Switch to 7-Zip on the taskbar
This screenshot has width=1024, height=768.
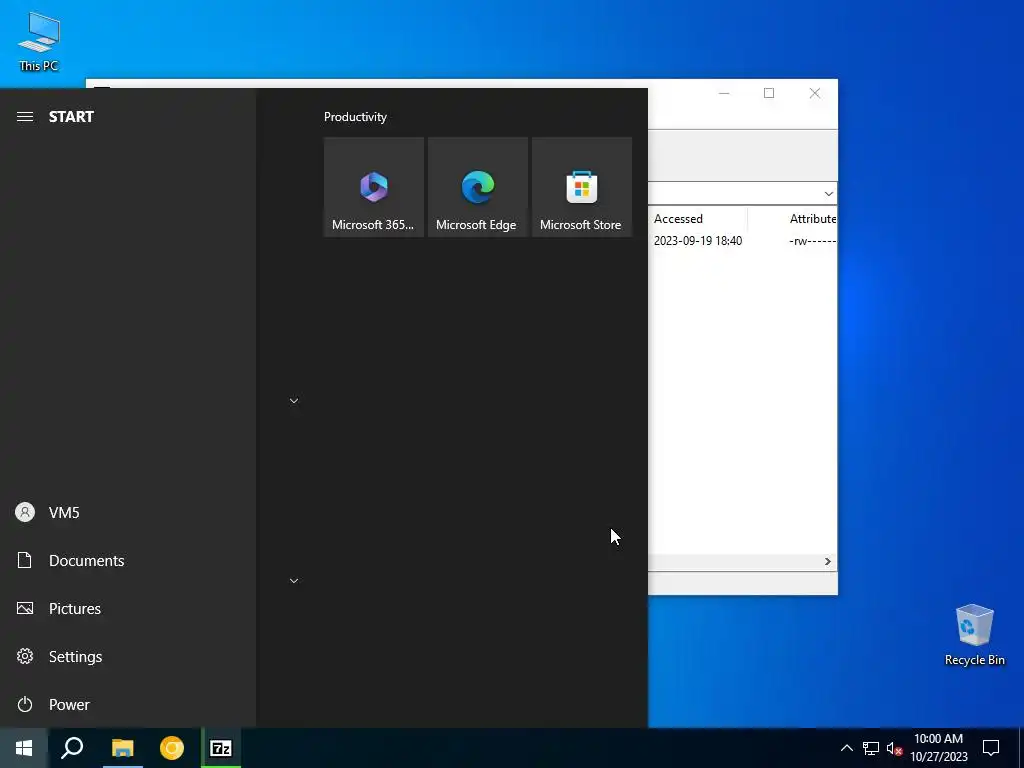click(221, 748)
